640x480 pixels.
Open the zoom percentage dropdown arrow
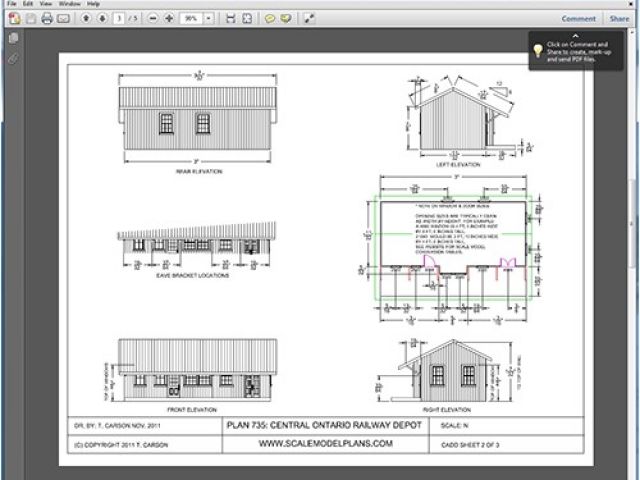pyautogui.click(x=208, y=19)
